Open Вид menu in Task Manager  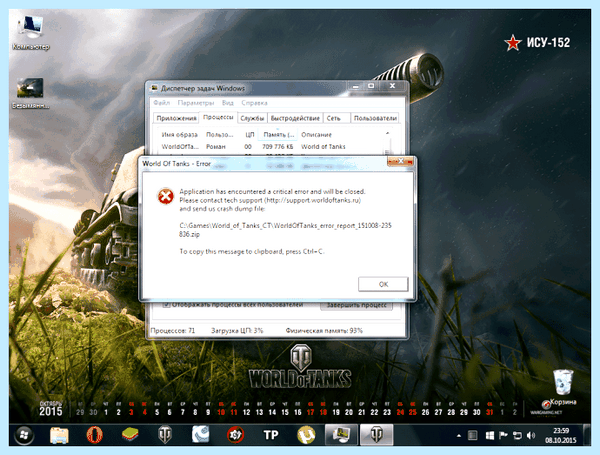[228, 103]
